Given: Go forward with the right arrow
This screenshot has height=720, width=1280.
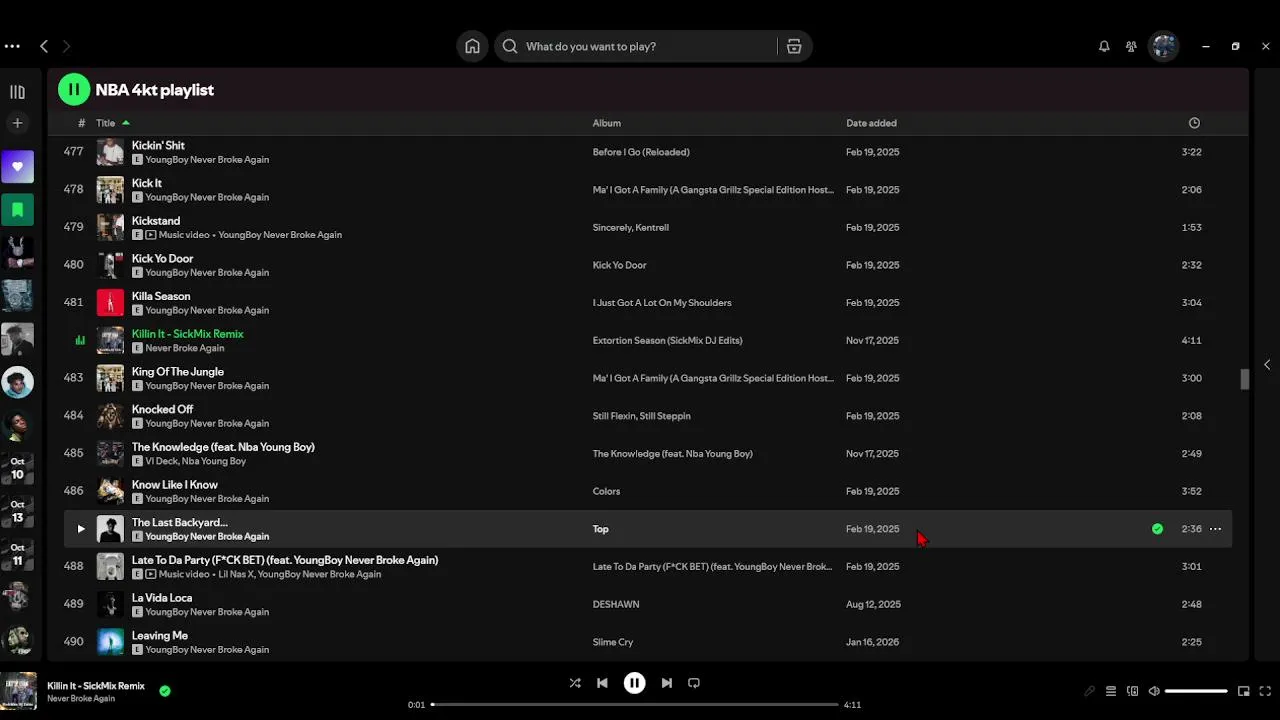Looking at the screenshot, I should tap(66, 46).
